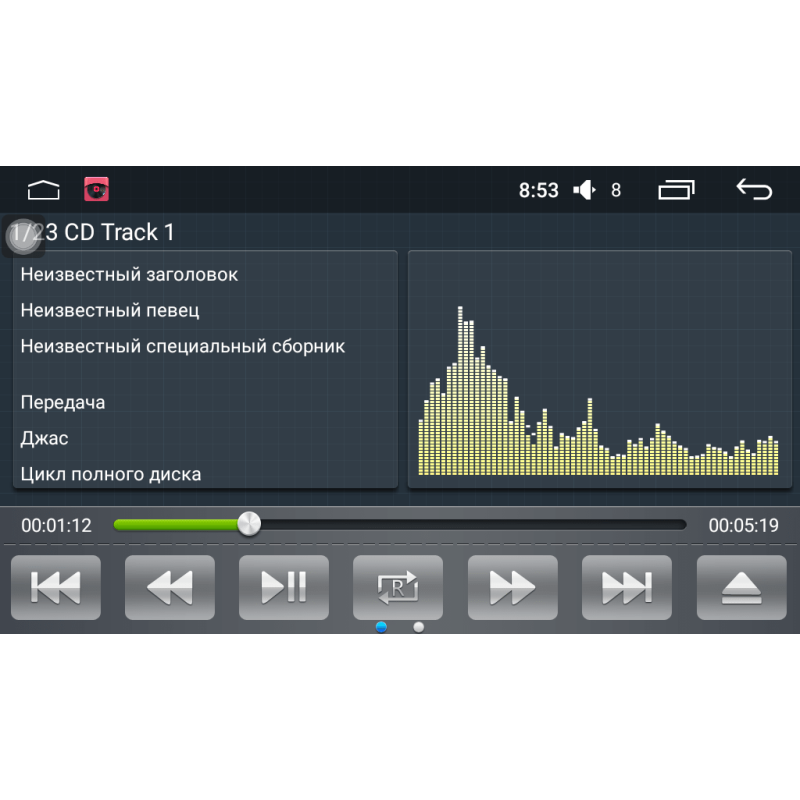Go back using the return arrow

(754, 189)
